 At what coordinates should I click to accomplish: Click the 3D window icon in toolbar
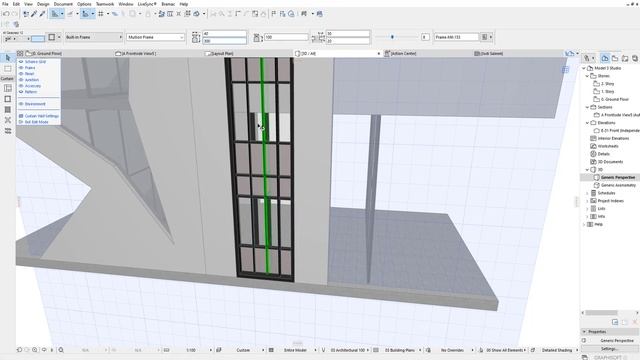pos(196,14)
